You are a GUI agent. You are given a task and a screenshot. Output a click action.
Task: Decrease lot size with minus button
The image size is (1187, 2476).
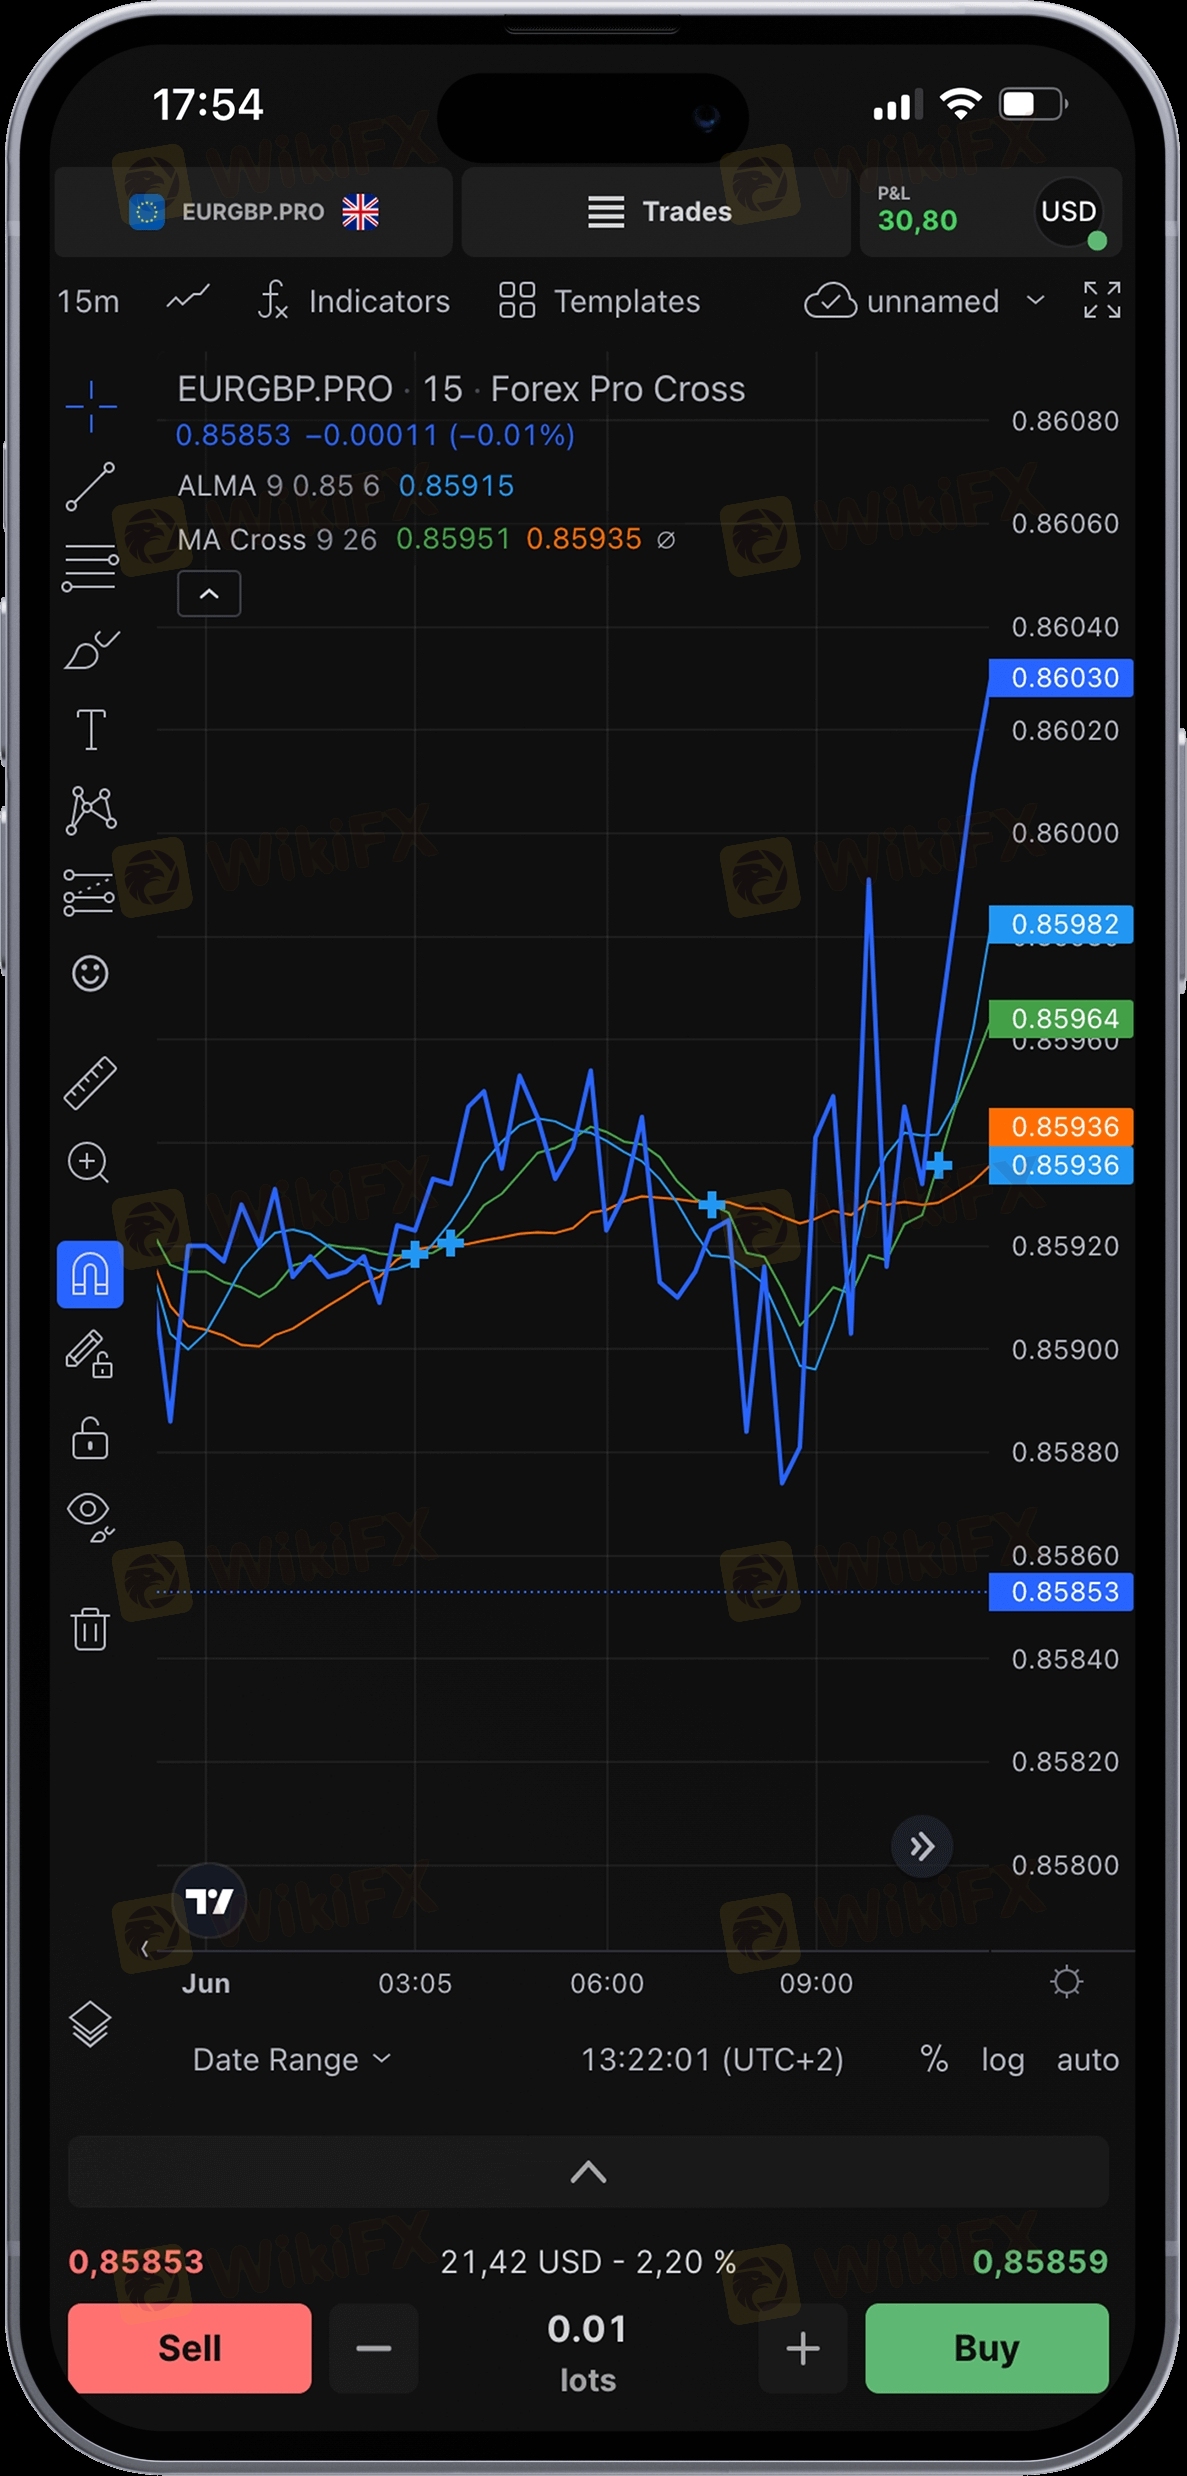click(x=373, y=2348)
